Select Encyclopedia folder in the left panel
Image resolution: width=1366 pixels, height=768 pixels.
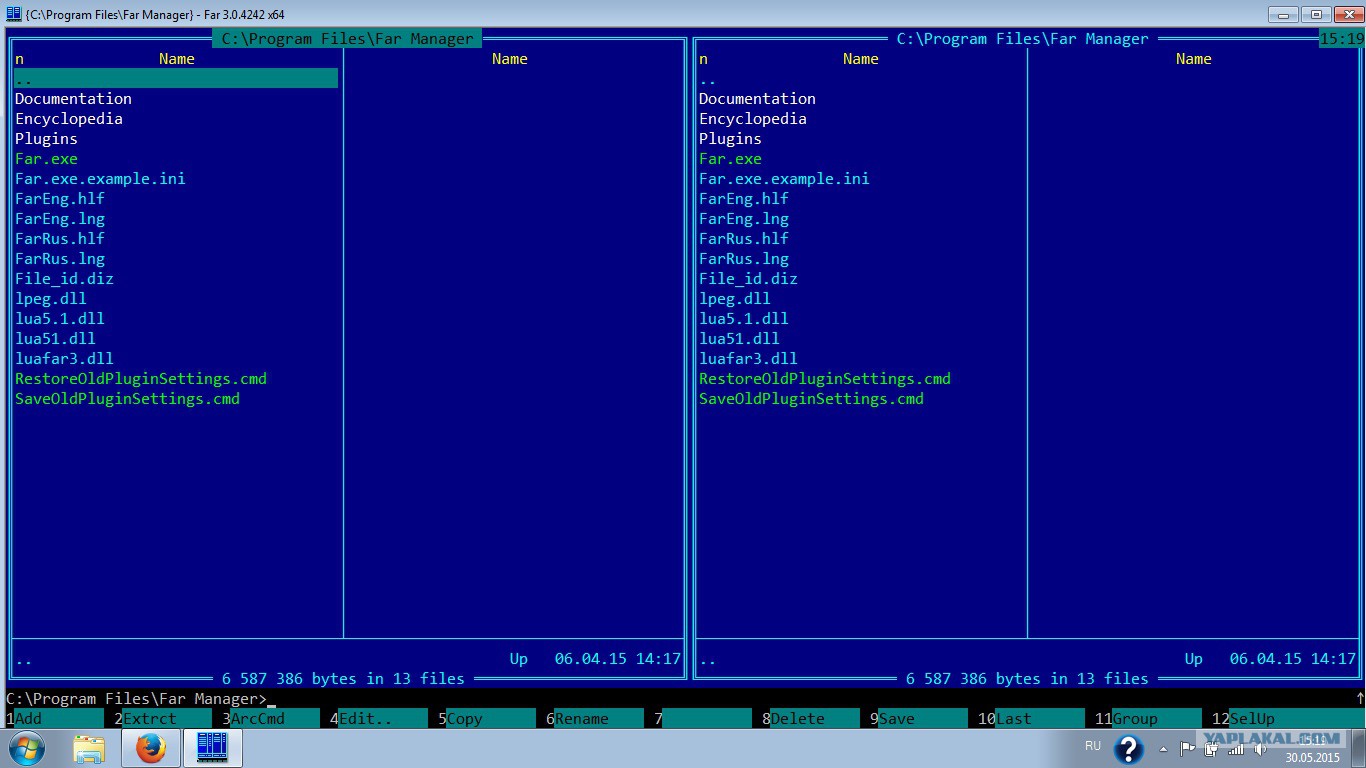pyautogui.click(x=69, y=119)
